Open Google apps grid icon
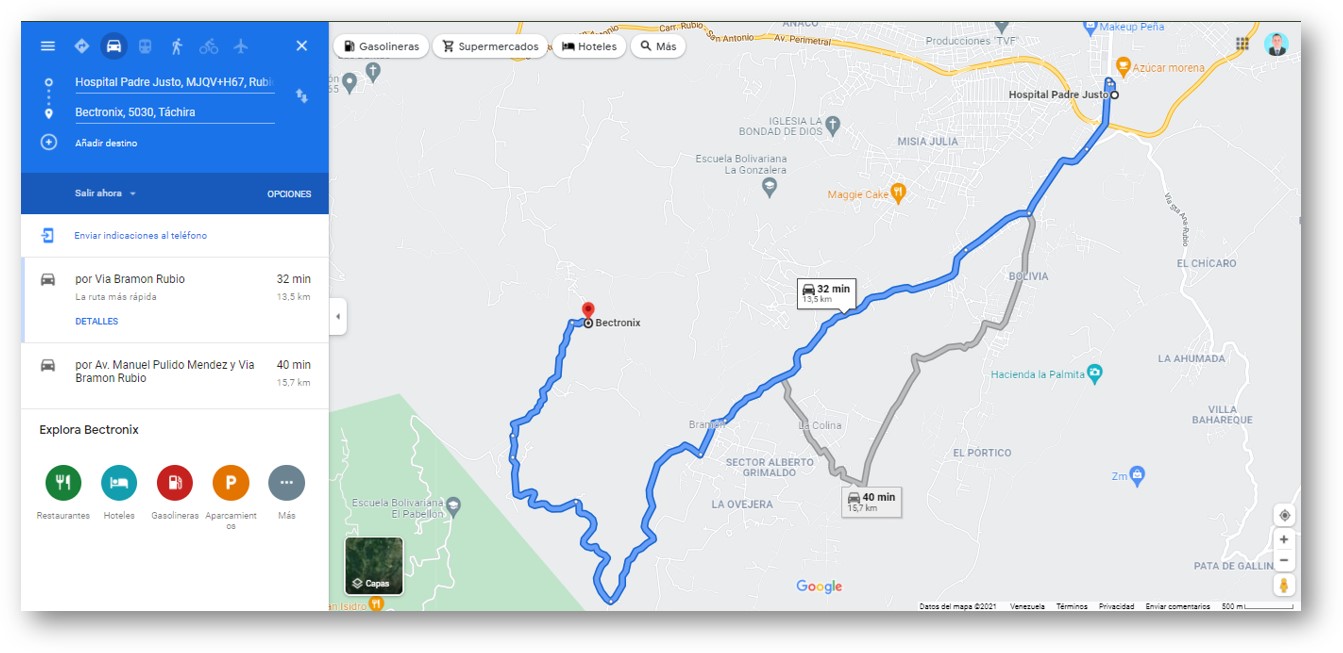 pos(1242,44)
